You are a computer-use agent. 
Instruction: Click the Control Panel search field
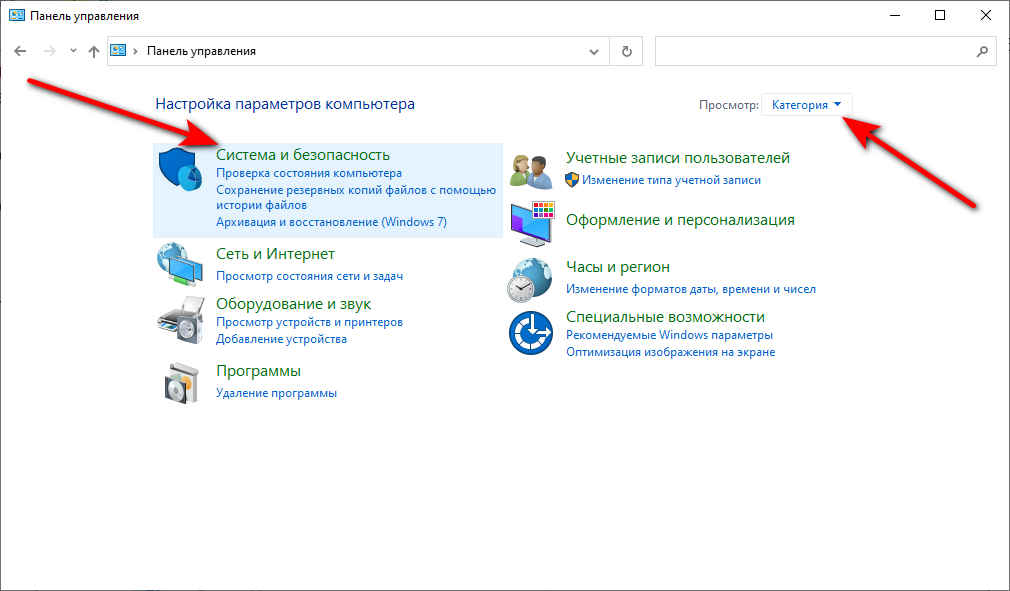click(x=814, y=51)
